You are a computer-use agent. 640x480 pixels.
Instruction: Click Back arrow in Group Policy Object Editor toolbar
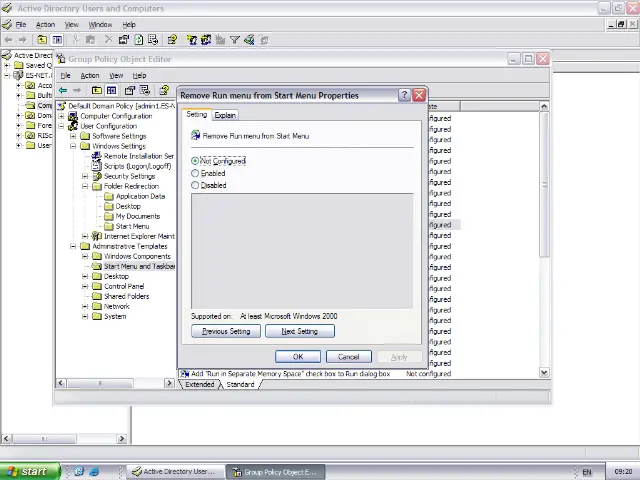(63, 90)
